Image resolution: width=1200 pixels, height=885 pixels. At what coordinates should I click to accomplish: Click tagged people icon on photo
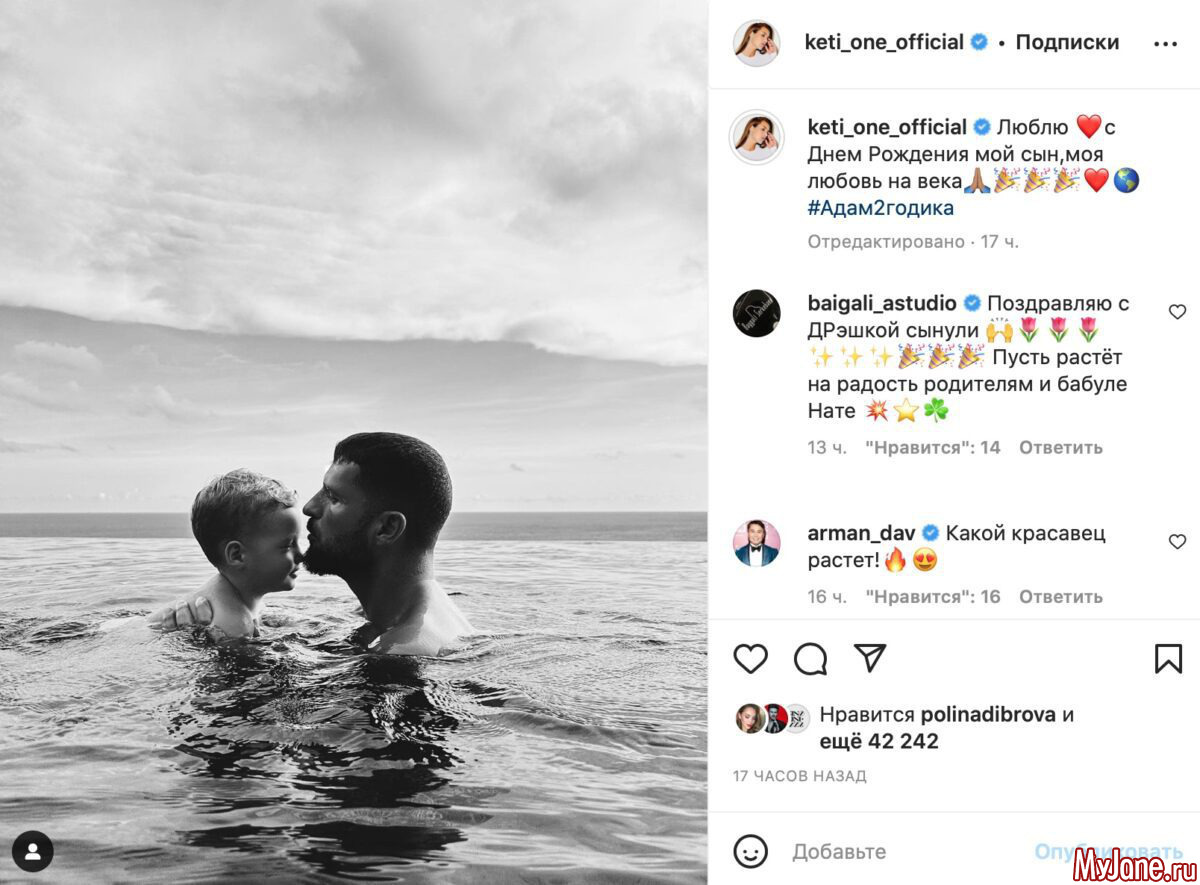(x=33, y=851)
